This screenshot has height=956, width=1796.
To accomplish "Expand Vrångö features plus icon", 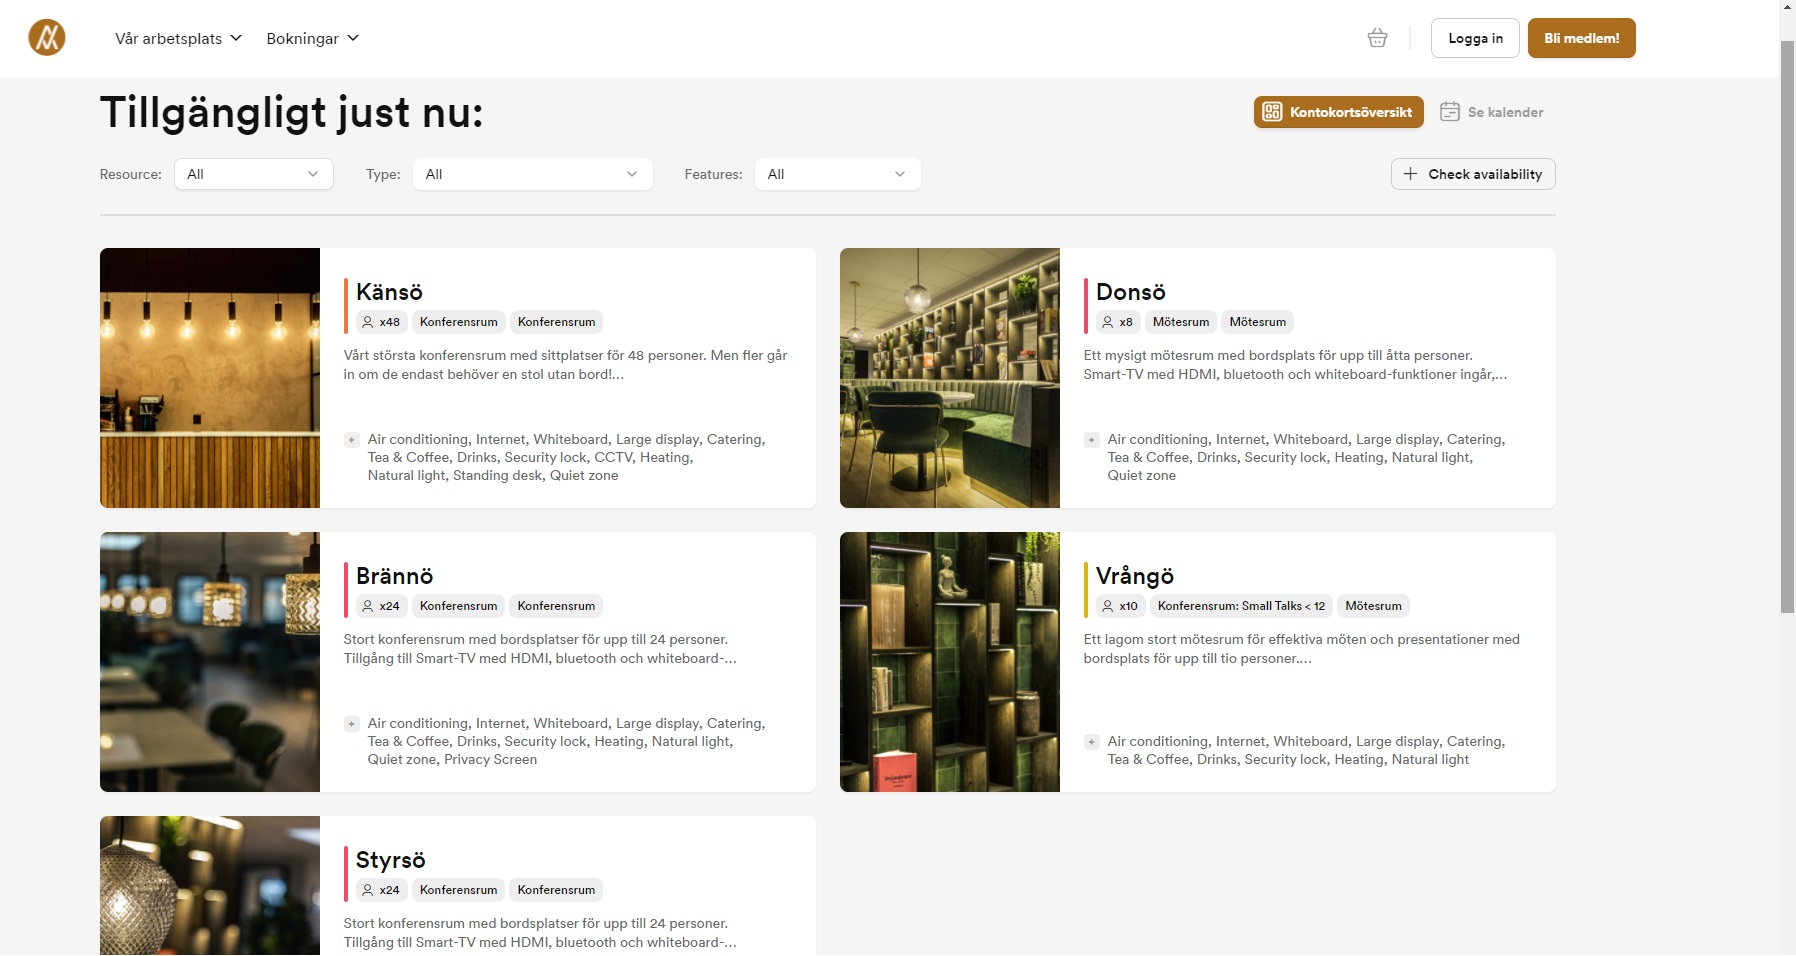I will [x=1092, y=742].
